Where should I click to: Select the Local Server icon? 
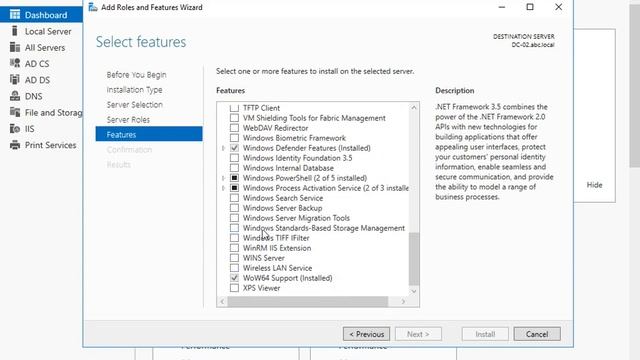(15, 31)
